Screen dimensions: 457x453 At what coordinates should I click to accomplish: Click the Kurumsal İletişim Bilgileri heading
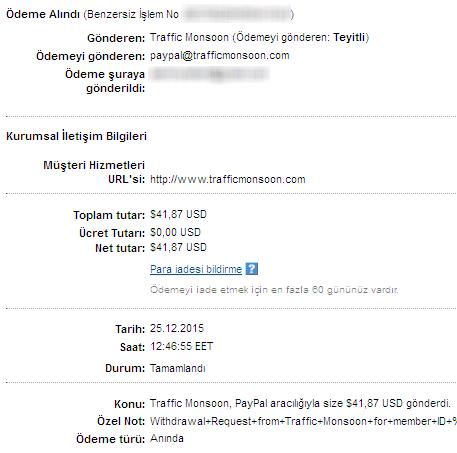[x=76, y=136]
